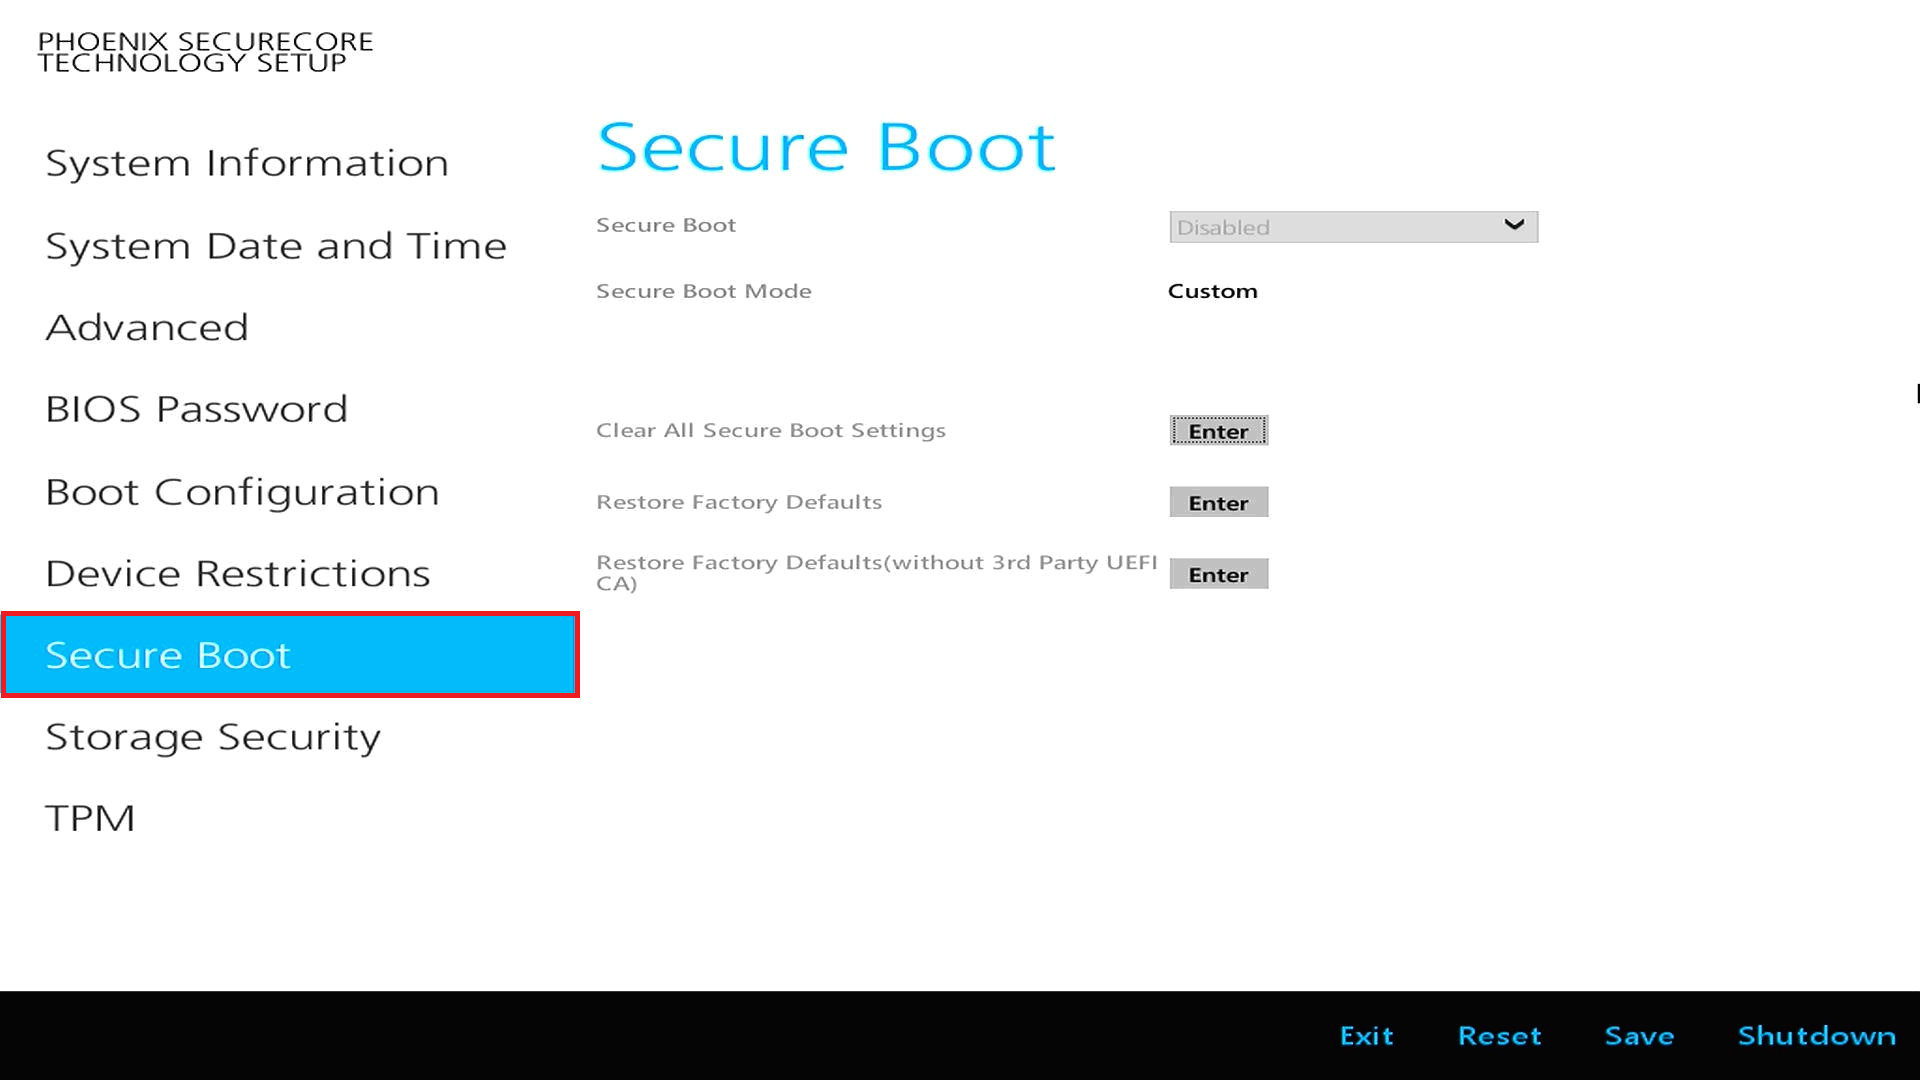
Task: Click the Phoenix SecureCore Technology Setup title
Action: point(205,52)
